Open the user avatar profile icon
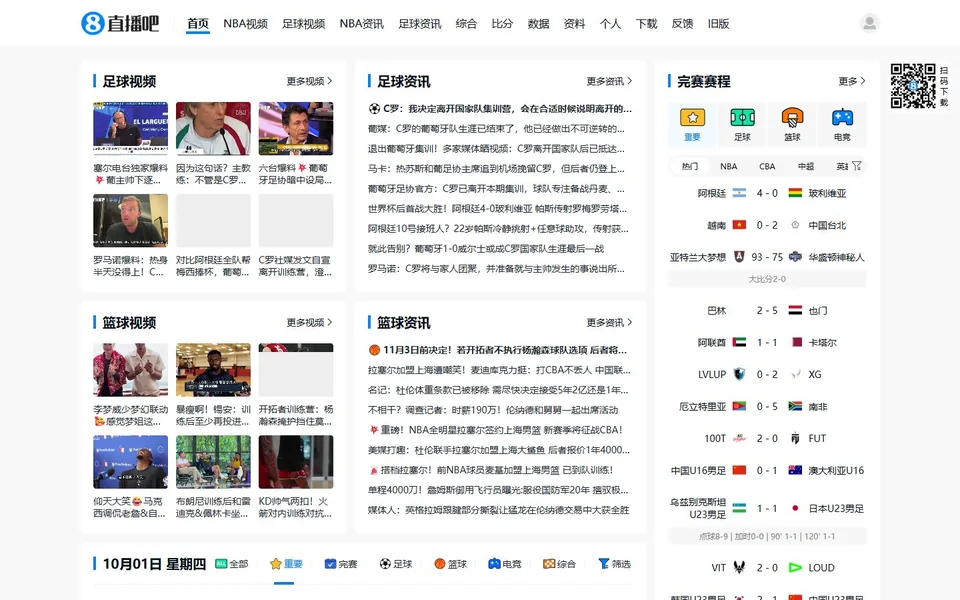This screenshot has height=600, width=960. [869, 23]
